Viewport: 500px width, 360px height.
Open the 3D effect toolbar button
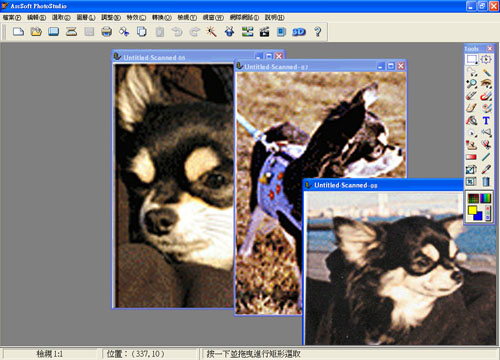(x=299, y=32)
